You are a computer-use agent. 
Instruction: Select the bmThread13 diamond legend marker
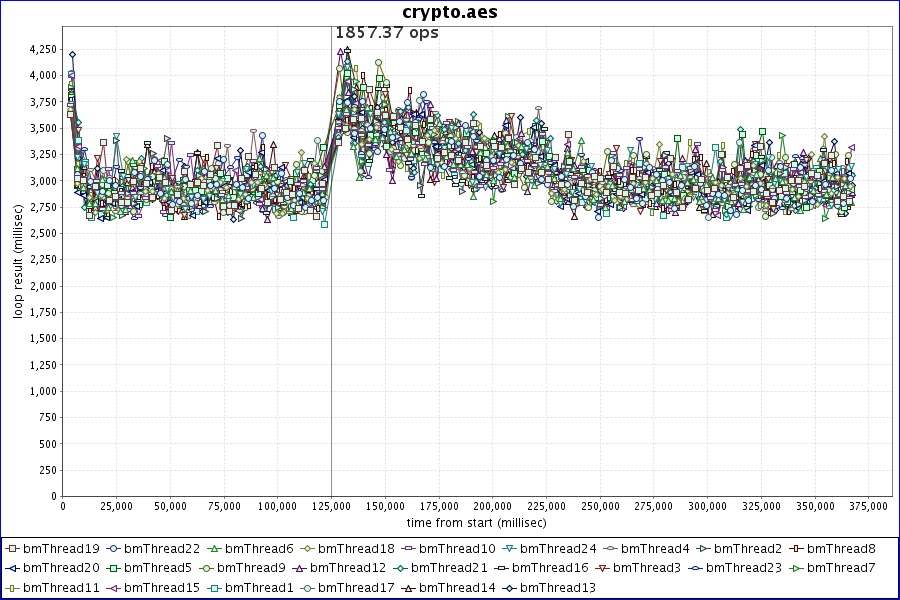click(x=510, y=588)
